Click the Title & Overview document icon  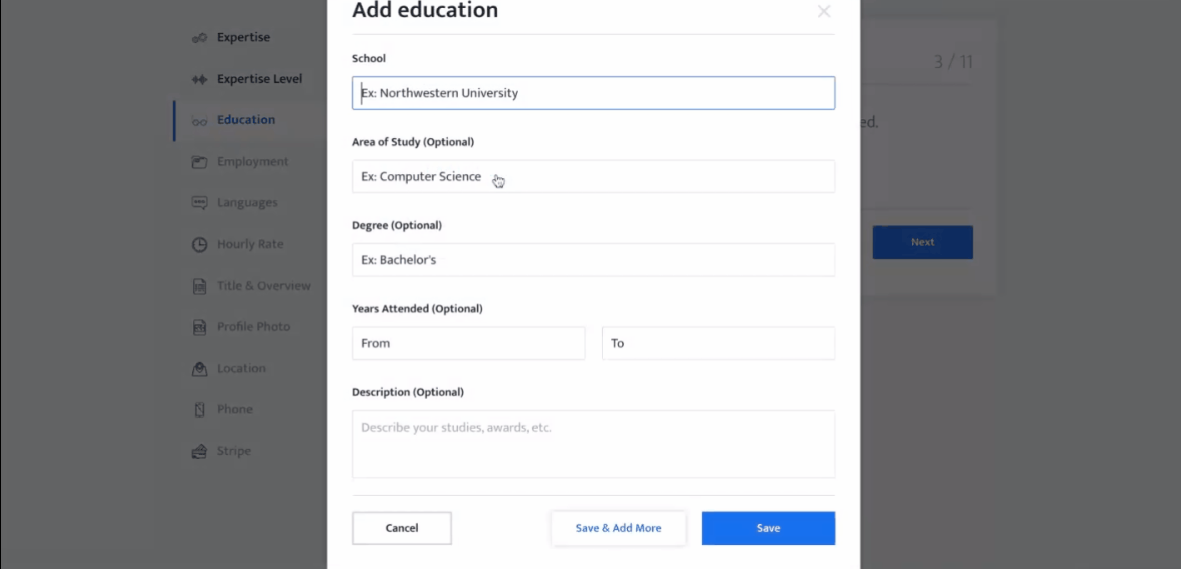[199, 286]
